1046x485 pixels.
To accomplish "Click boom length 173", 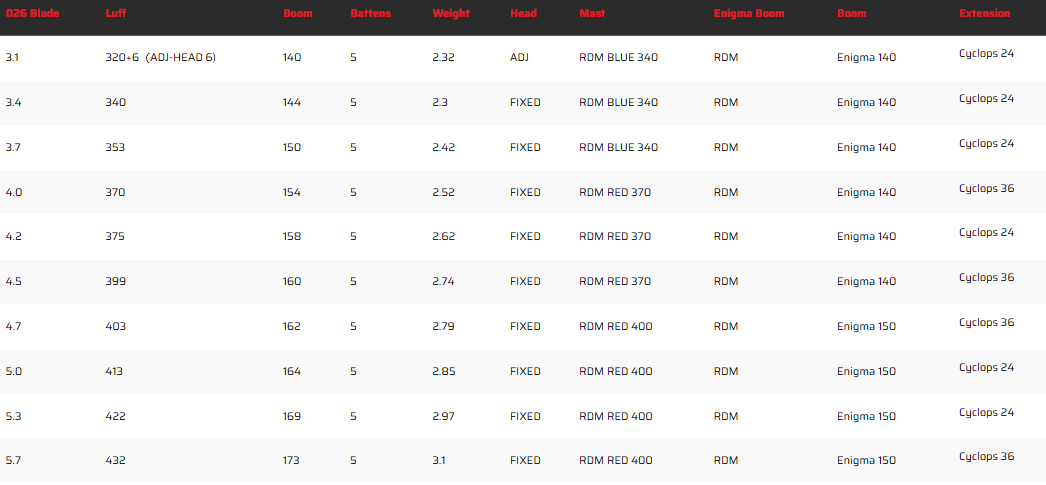I will 292,461.
